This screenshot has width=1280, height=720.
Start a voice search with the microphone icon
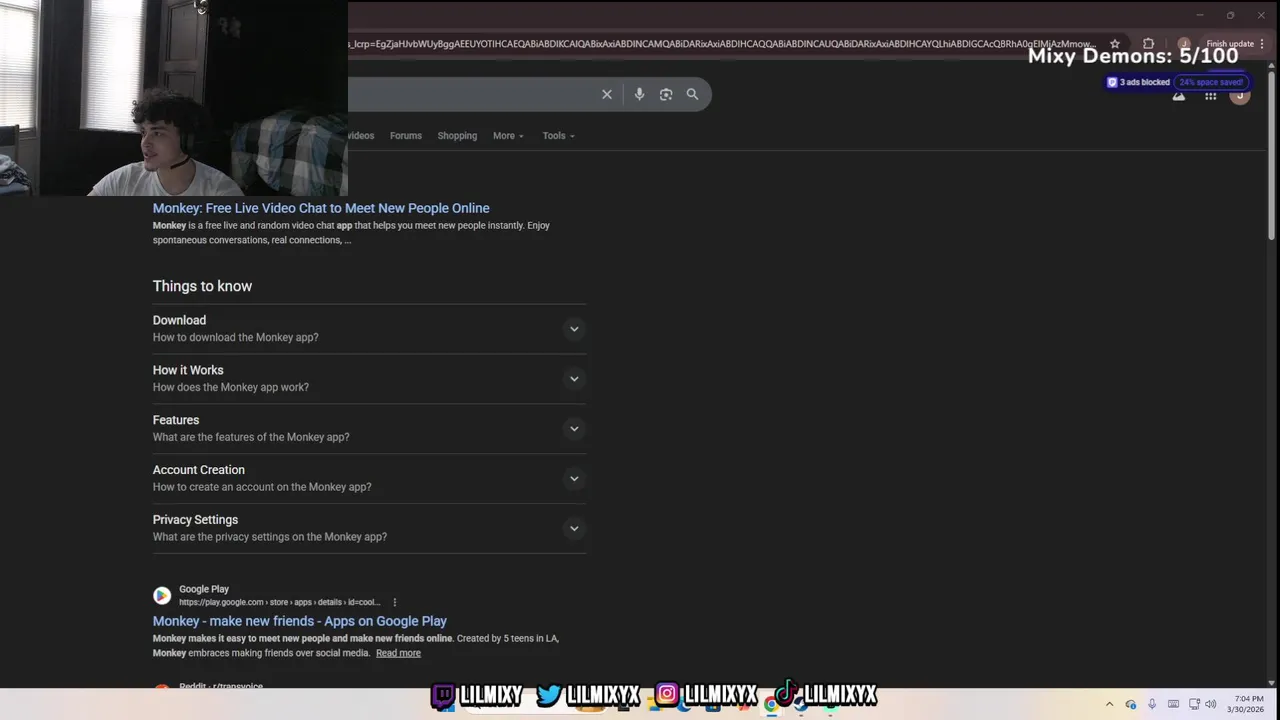point(639,94)
